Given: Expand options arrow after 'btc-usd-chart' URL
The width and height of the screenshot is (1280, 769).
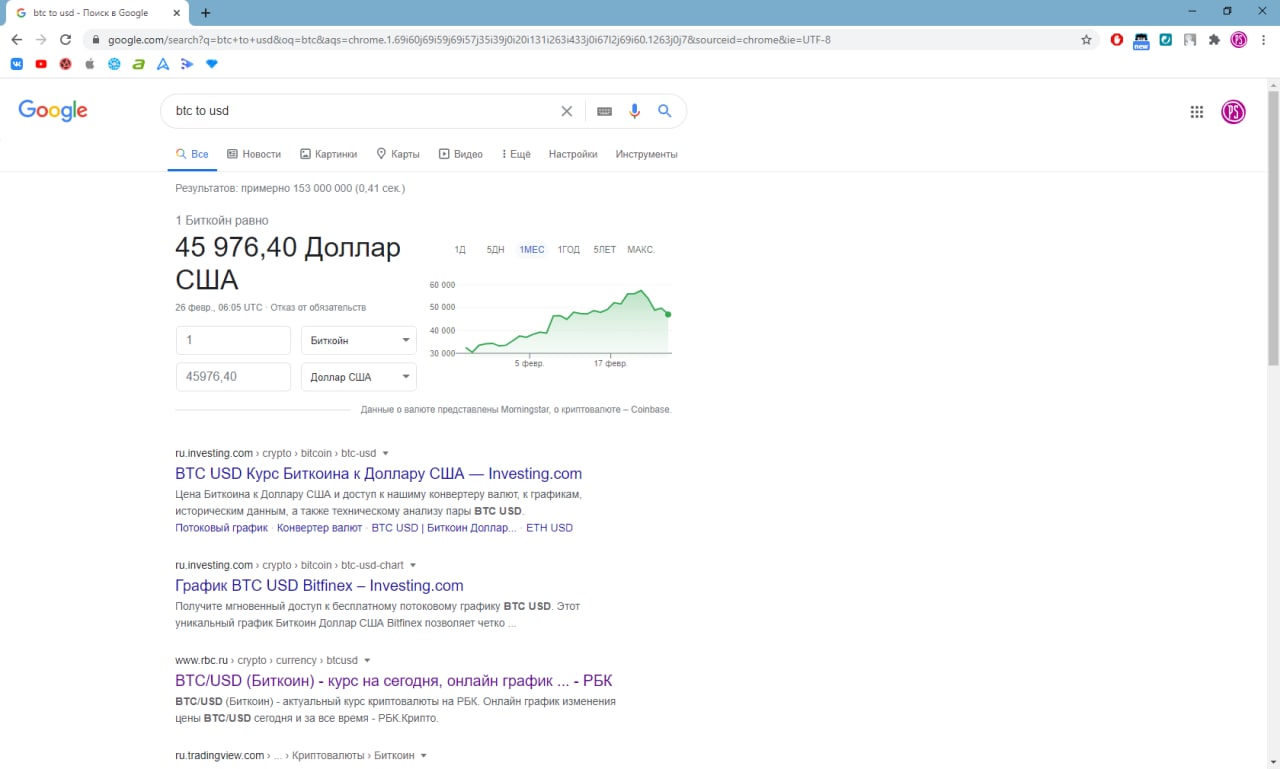Looking at the screenshot, I should pyautogui.click(x=413, y=566).
